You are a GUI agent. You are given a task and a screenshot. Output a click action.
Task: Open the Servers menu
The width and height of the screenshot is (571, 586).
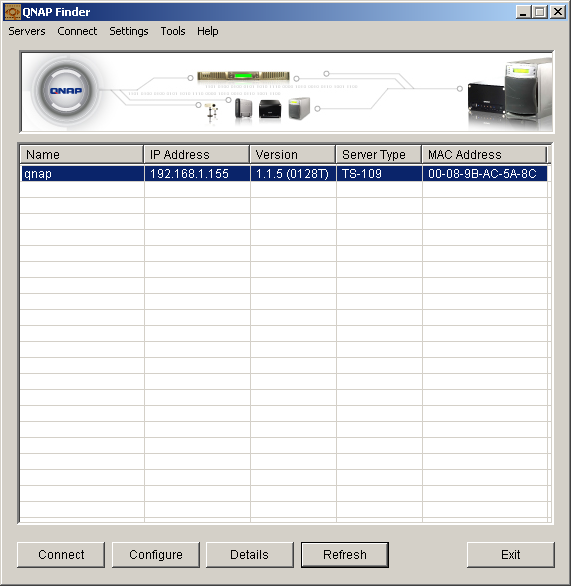[27, 31]
